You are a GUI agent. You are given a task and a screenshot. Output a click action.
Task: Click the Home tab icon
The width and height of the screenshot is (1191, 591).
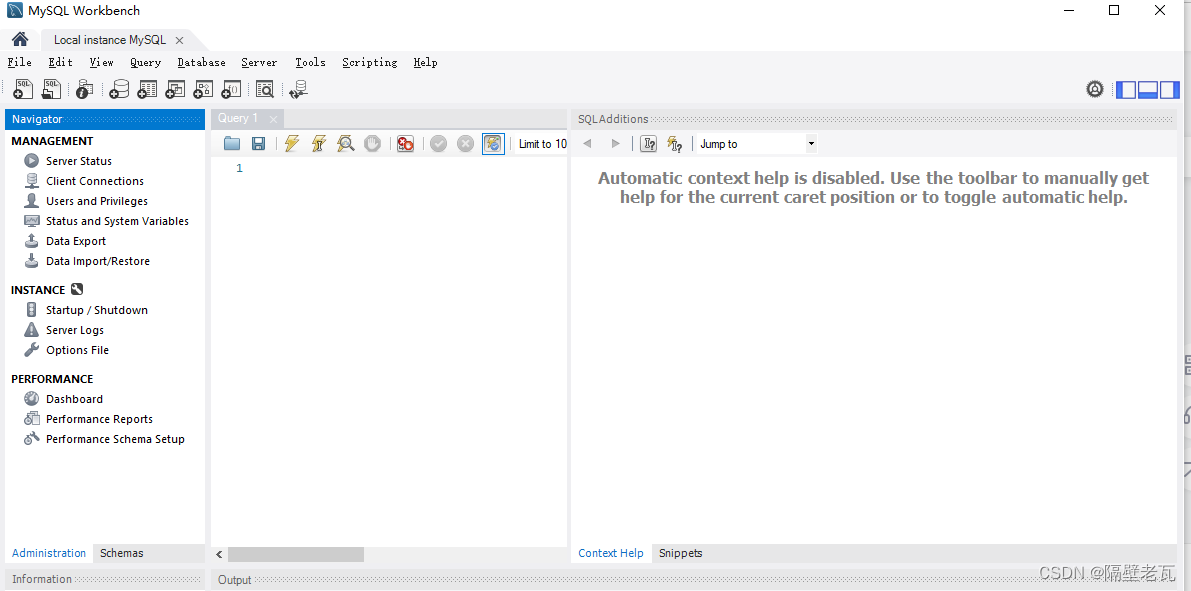tap(20, 40)
